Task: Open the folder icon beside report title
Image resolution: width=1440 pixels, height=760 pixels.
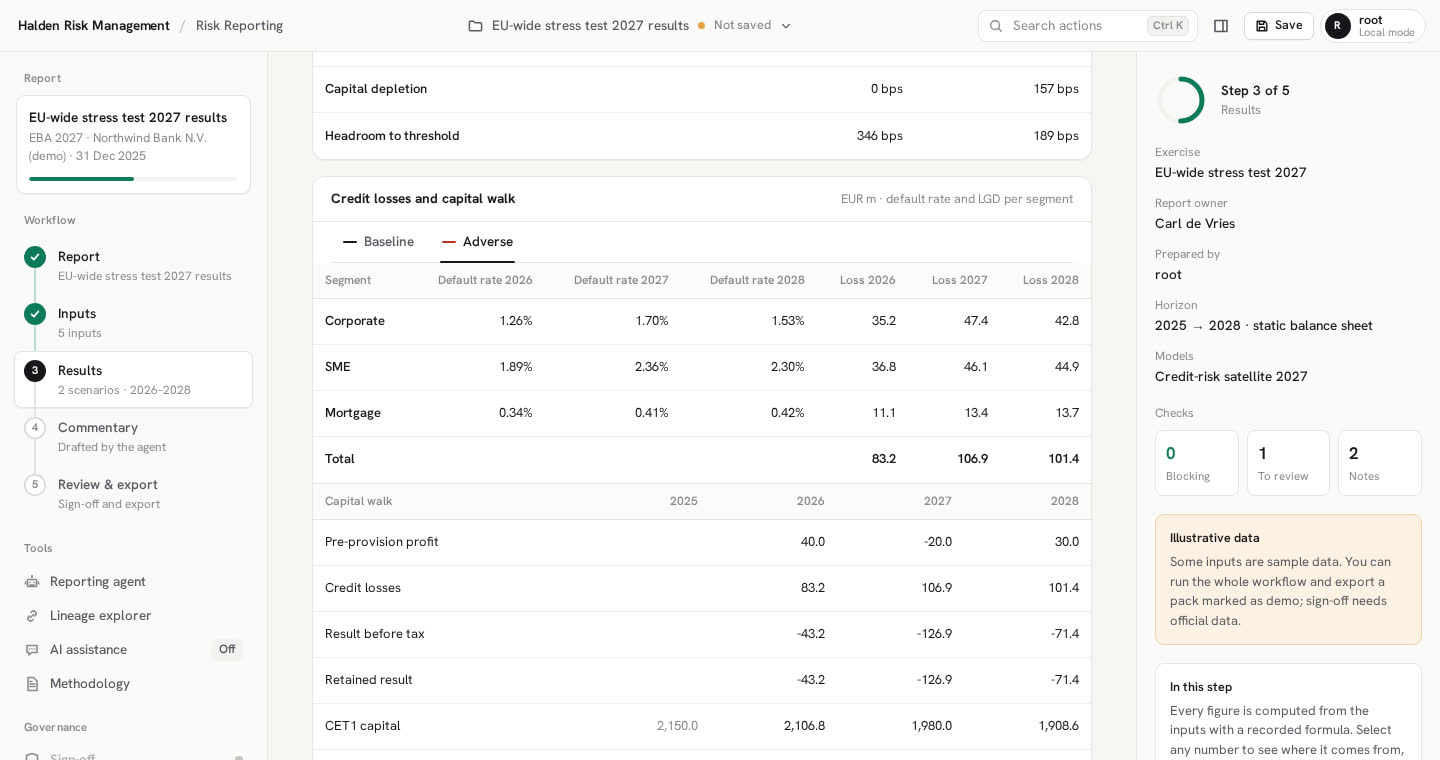Action: (x=475, y=26)
